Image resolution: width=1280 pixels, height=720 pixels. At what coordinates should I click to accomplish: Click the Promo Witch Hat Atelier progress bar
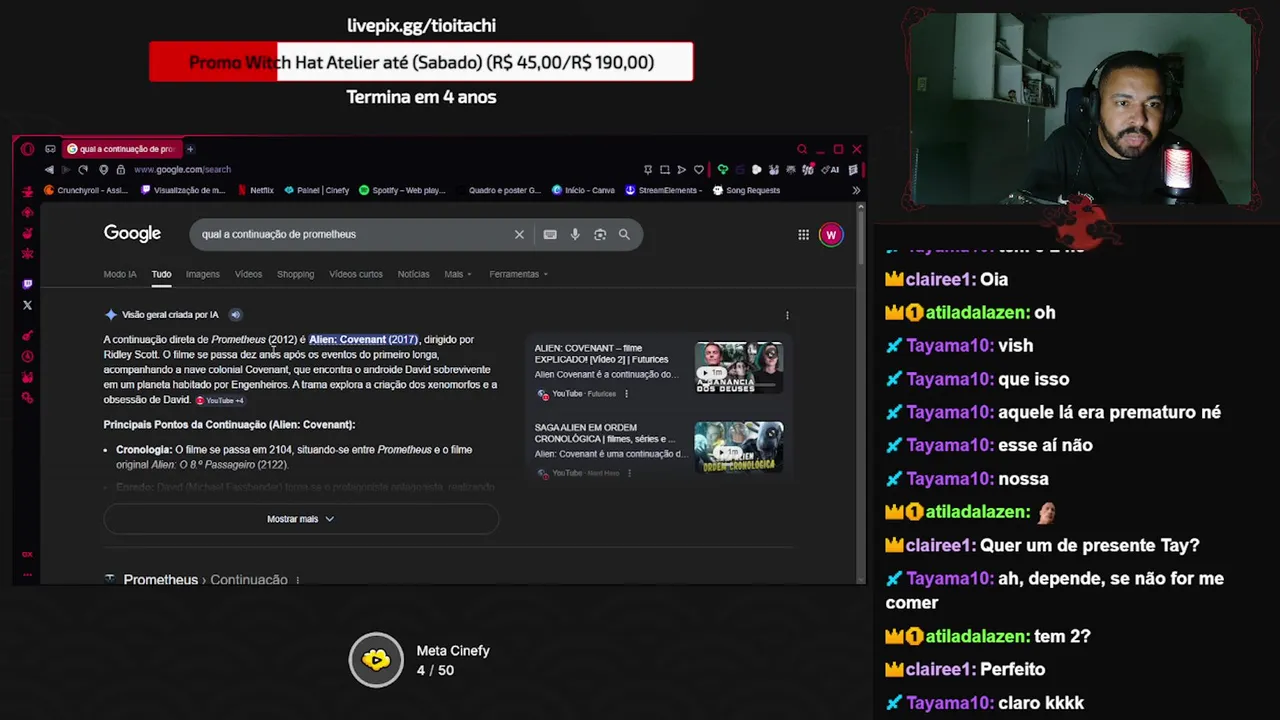tap(421, 62)
